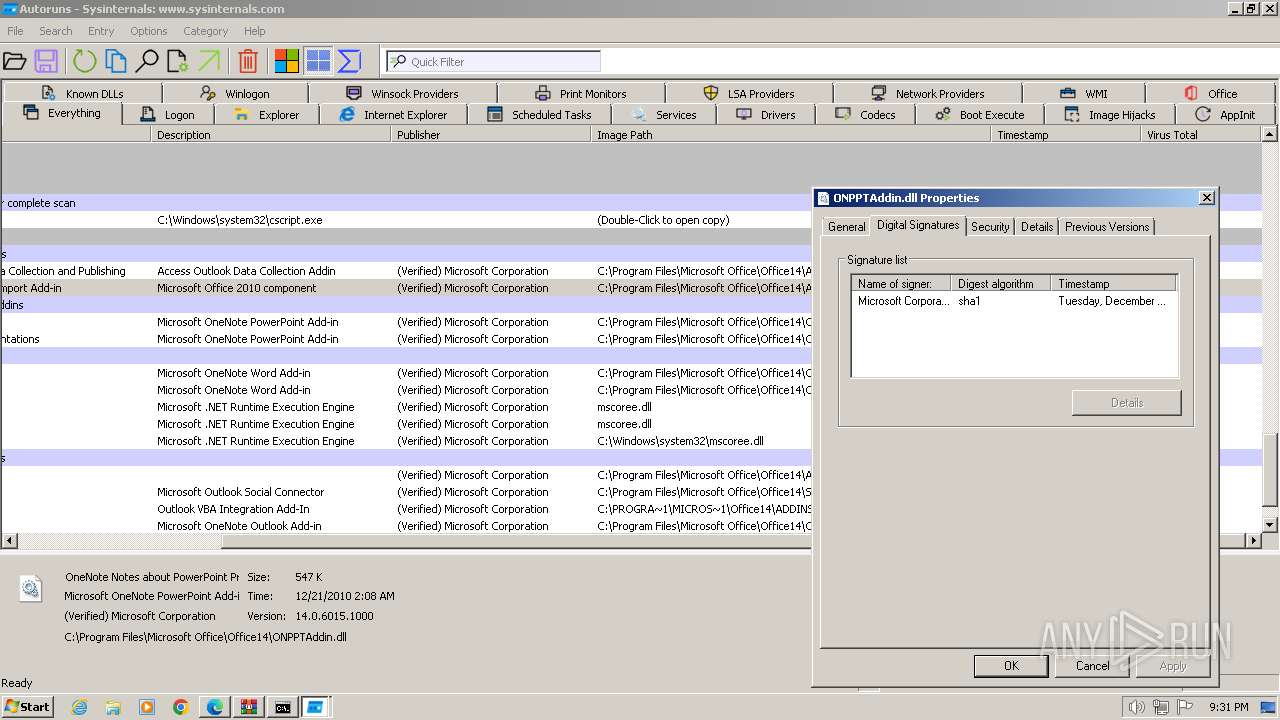Viewport: 1280px width, 720px height.
Task: Switch to the Winsock Providers tab
Action: (x=402, y=93)
